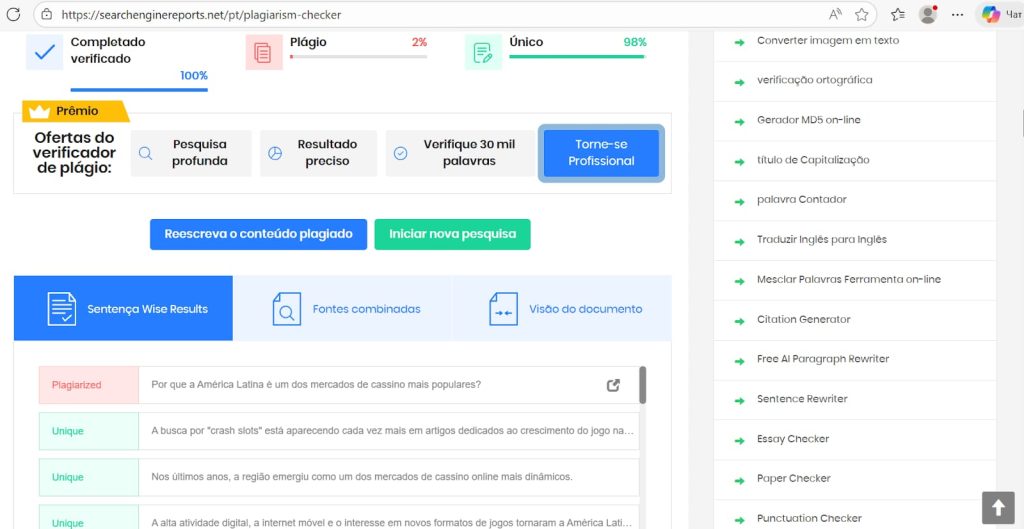This screenshot has width=1024, height=529.
Task: Click the results list scrollbar
Action: [642, 385]
